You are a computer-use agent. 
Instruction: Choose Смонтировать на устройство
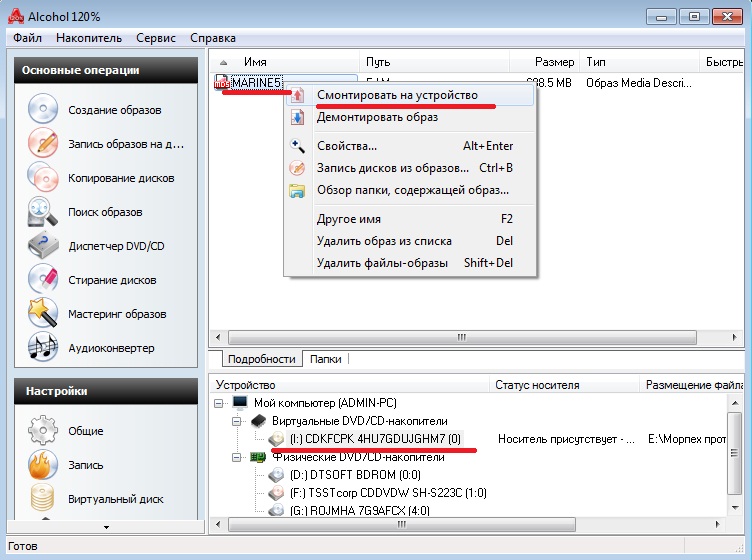410,95
